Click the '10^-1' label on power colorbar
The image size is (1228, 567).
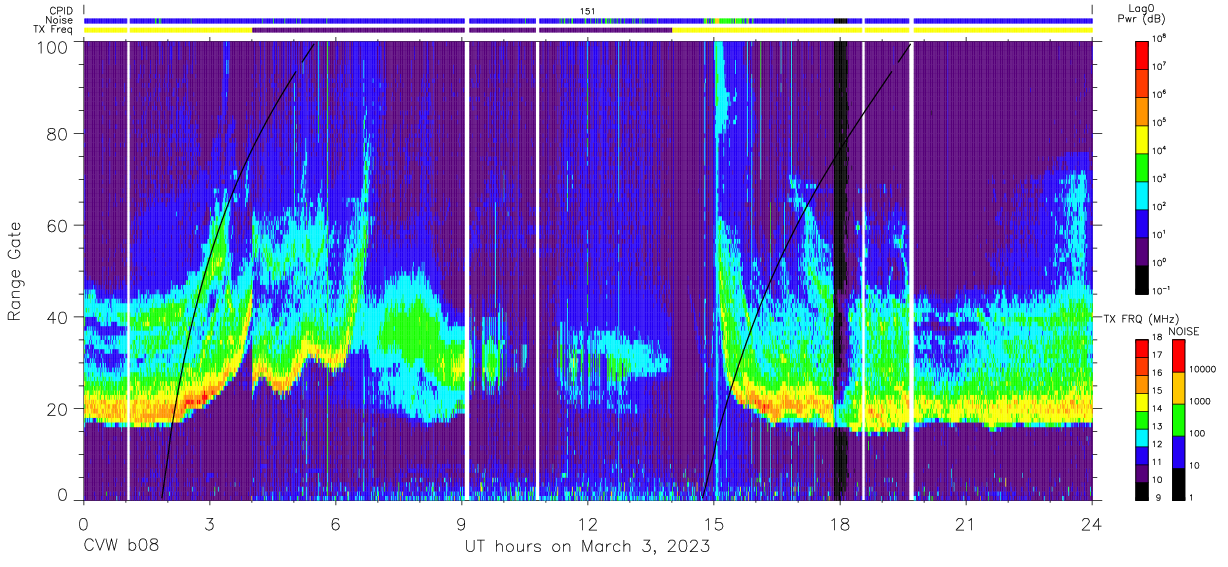(x=1162, y=289)
